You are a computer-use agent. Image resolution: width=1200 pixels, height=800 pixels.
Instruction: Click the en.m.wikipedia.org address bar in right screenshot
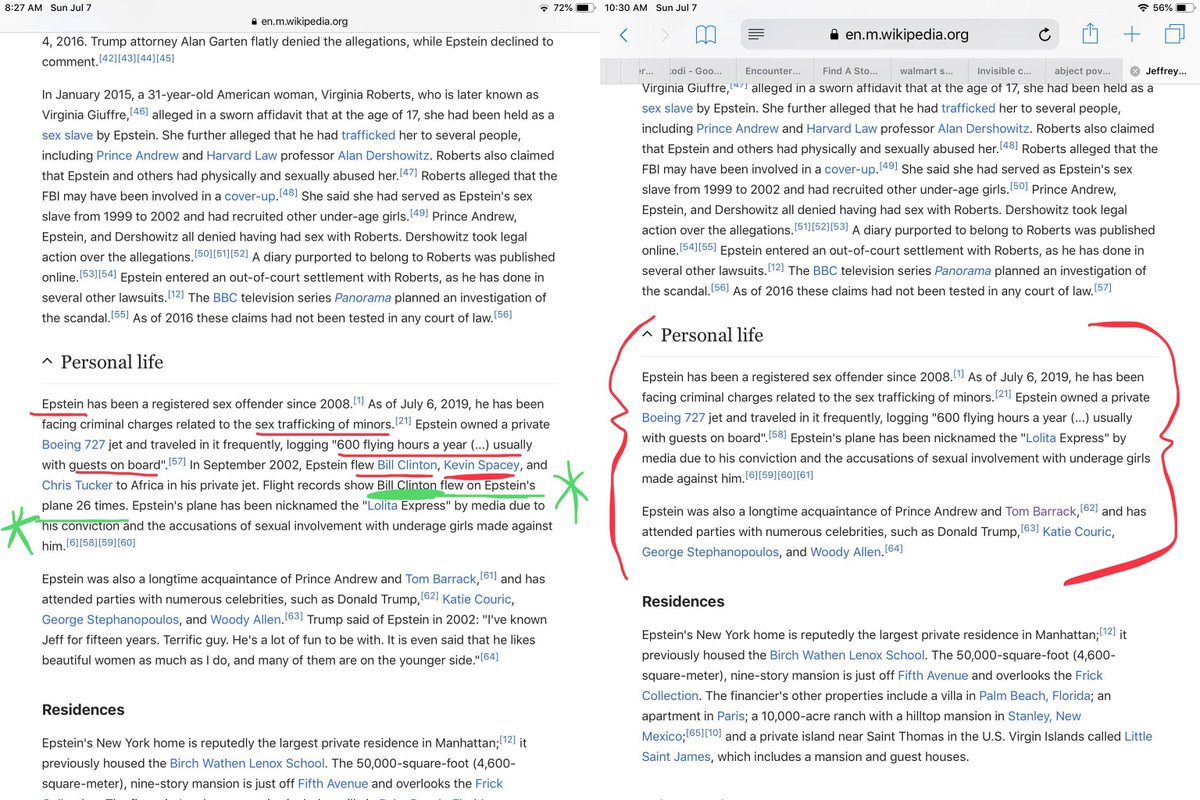point(900,34)
